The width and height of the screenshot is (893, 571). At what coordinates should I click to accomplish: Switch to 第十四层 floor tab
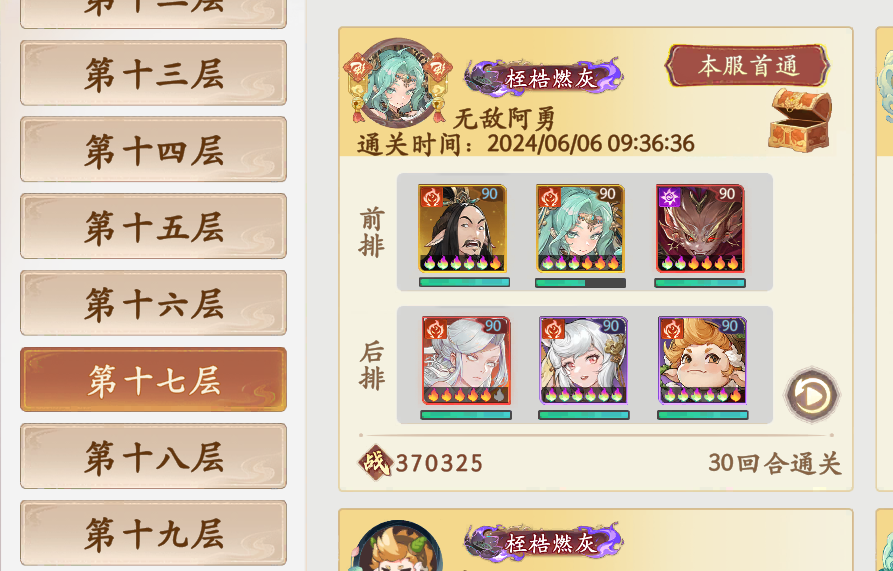[153, 150]
